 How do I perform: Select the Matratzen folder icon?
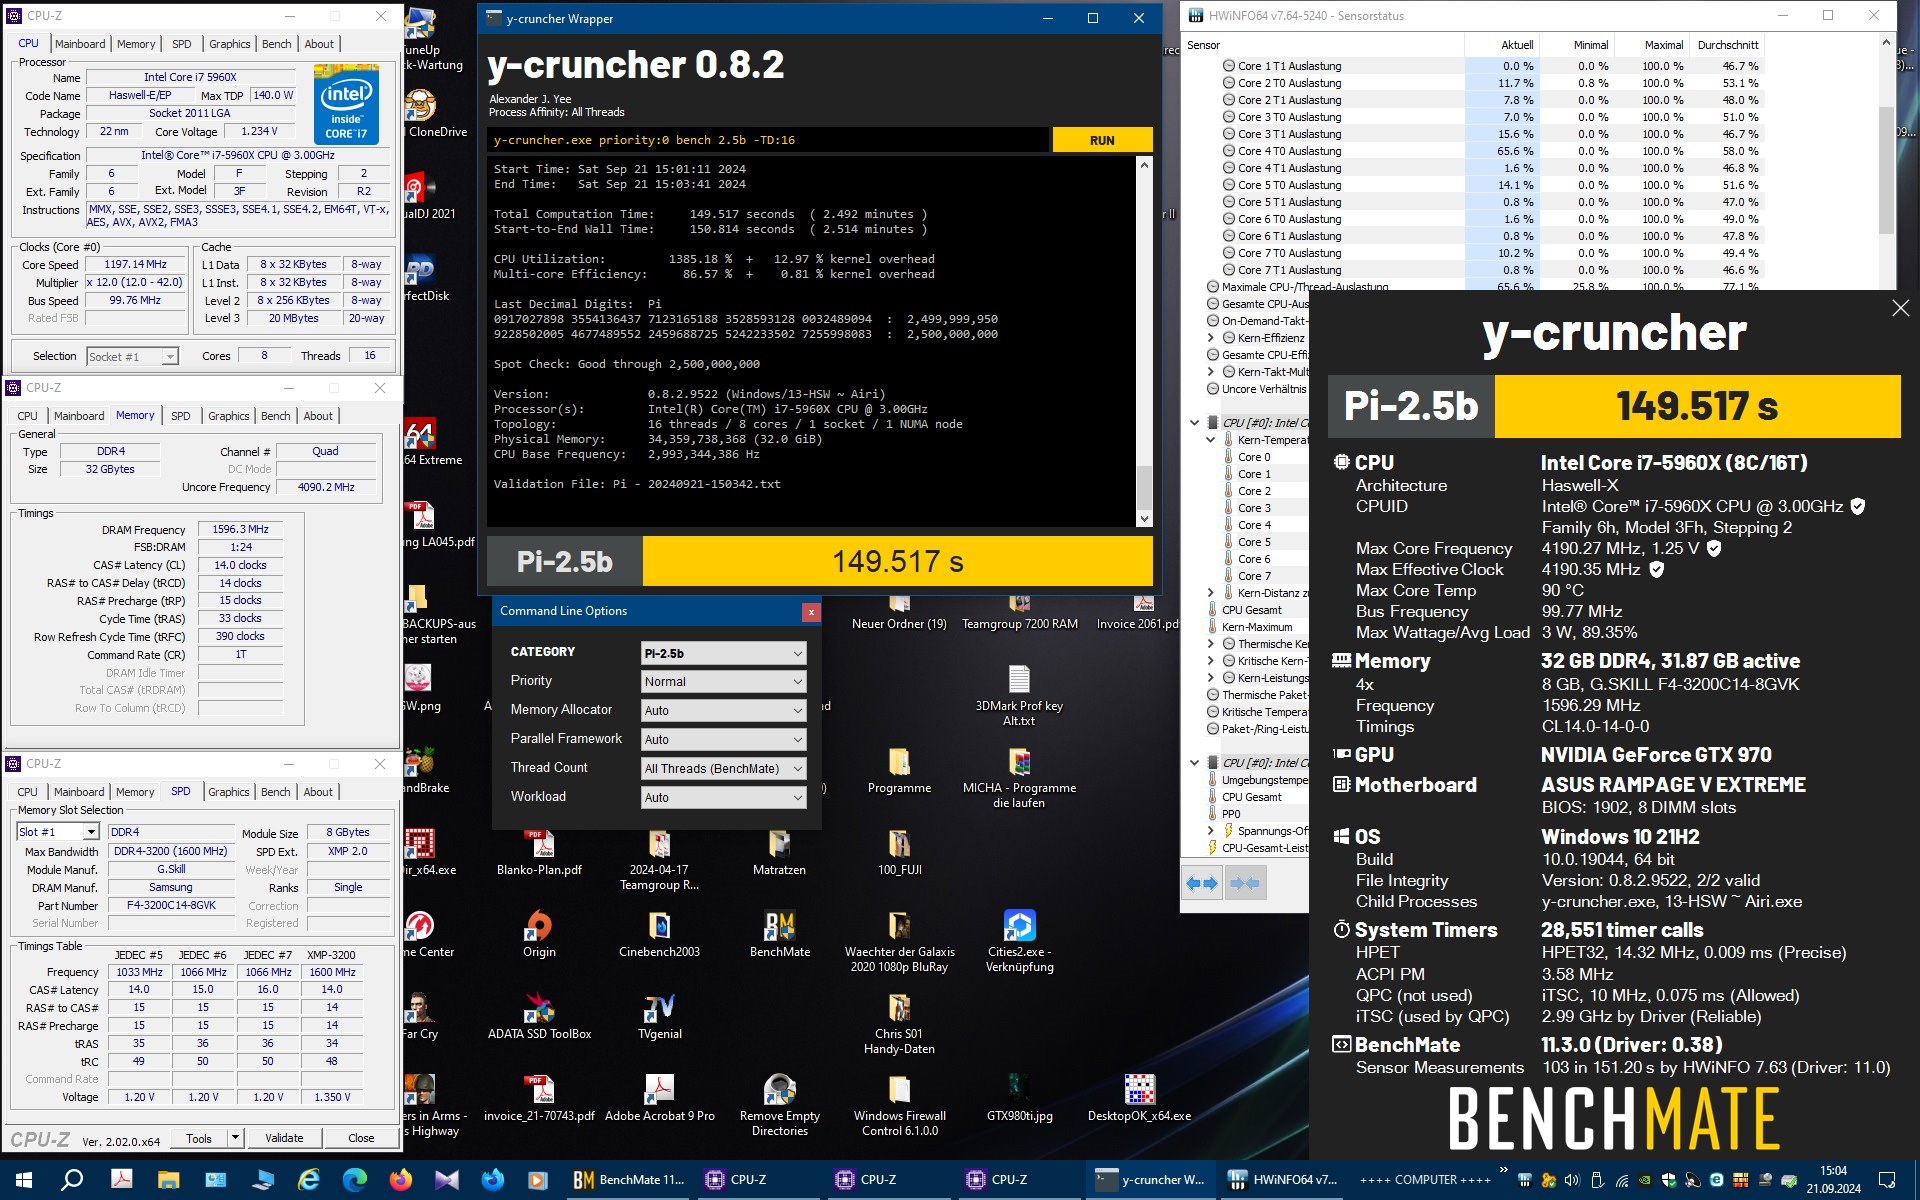tap(779, 852)
